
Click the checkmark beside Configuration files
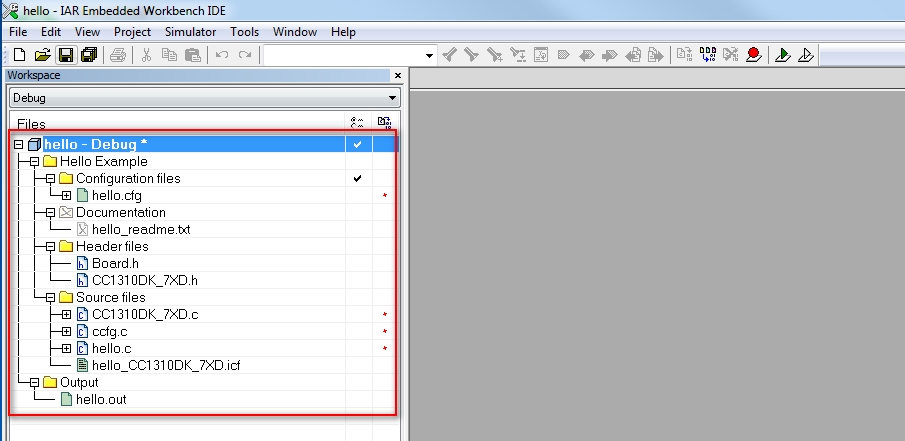[x=357, y=178]
